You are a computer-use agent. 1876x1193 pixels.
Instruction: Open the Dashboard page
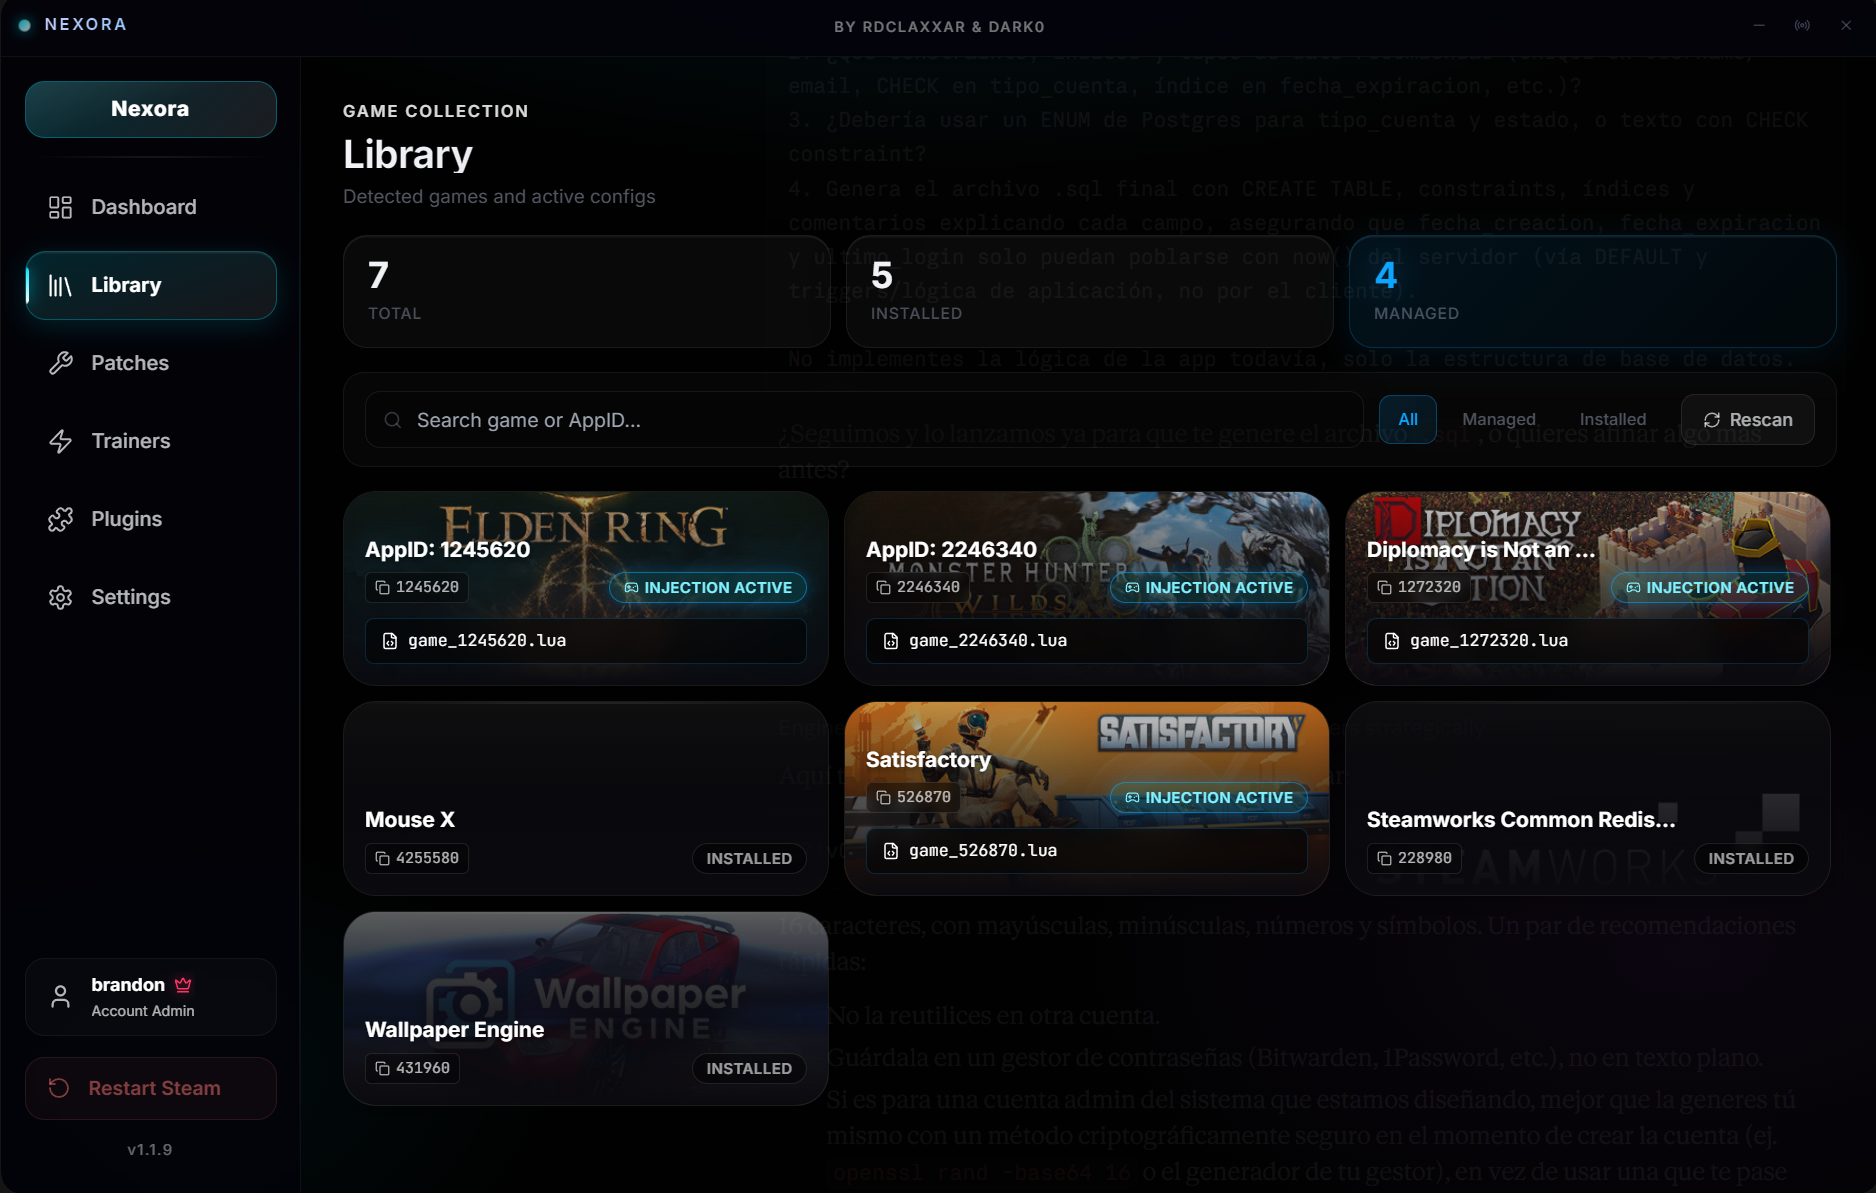tap(150, 207)
